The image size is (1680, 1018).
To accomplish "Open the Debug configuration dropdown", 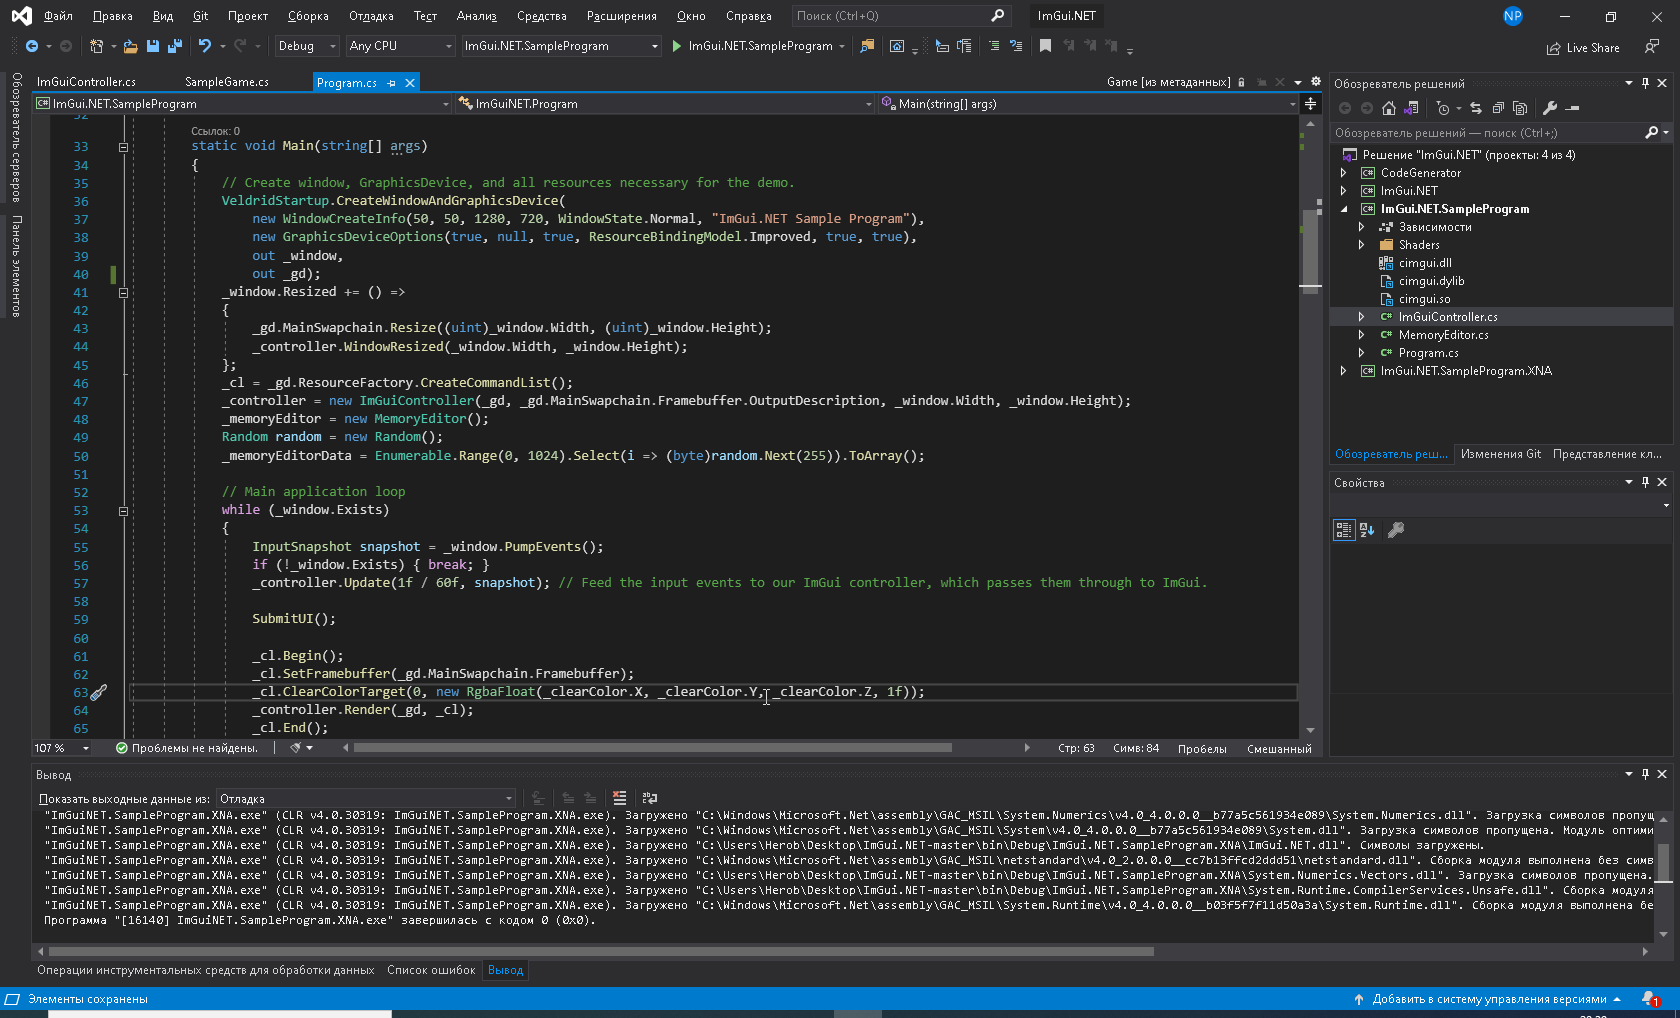I will (307, 46).
